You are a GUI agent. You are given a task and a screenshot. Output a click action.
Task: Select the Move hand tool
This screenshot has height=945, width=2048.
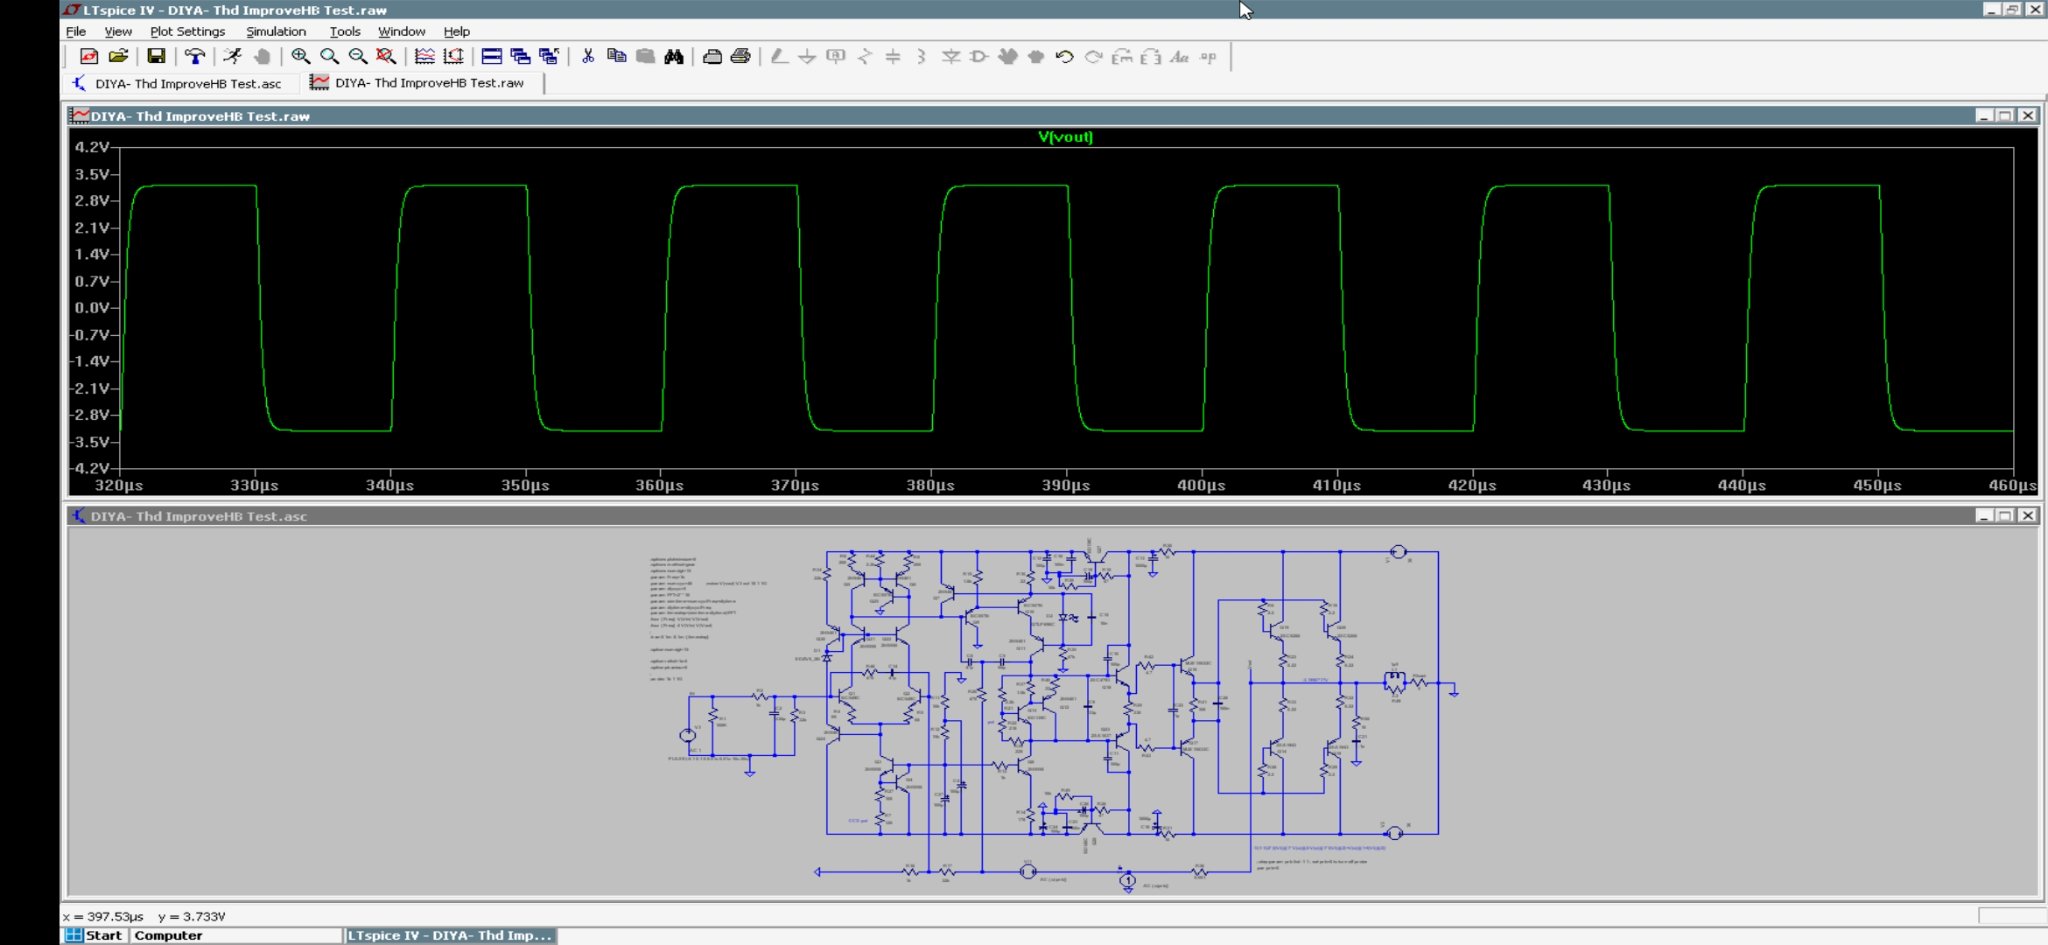tap(1008, 57)
